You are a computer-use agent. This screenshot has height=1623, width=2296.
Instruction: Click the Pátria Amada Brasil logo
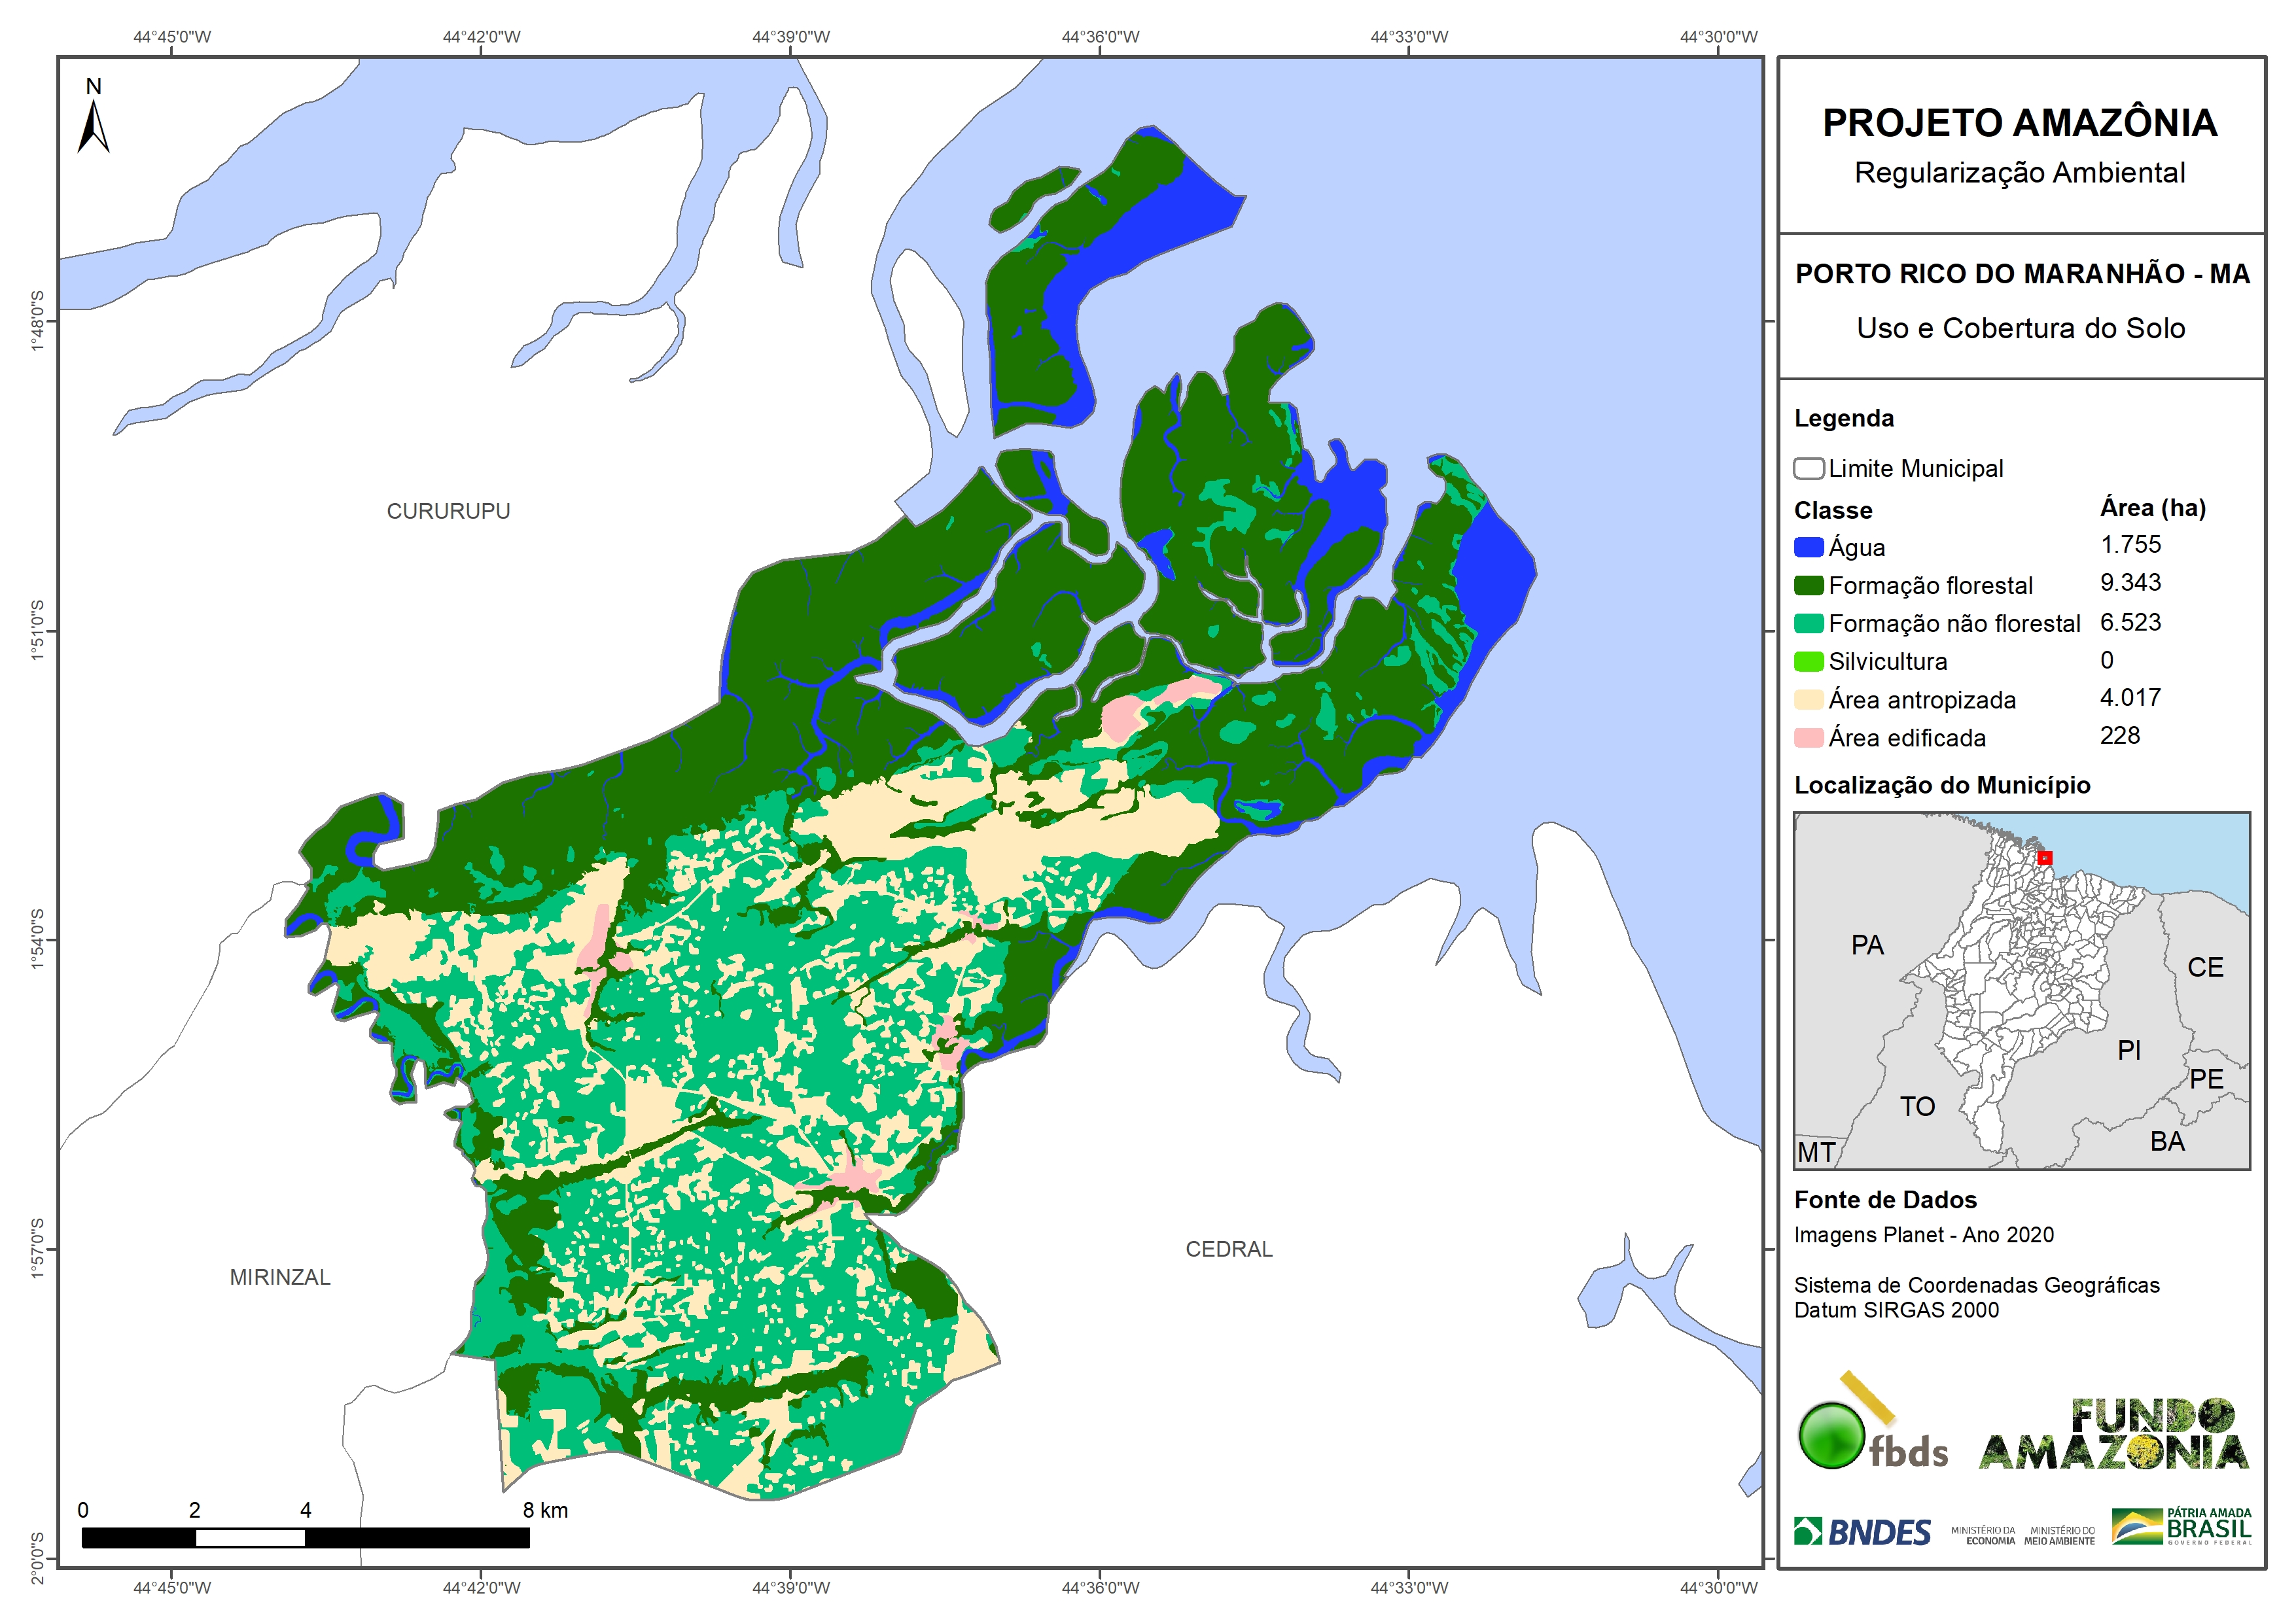(x=2182, y=1526)
